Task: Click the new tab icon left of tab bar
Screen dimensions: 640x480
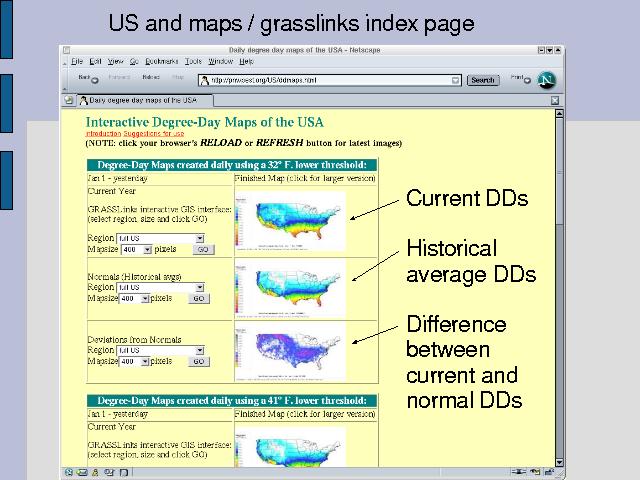Action: [x=68, y=100]
